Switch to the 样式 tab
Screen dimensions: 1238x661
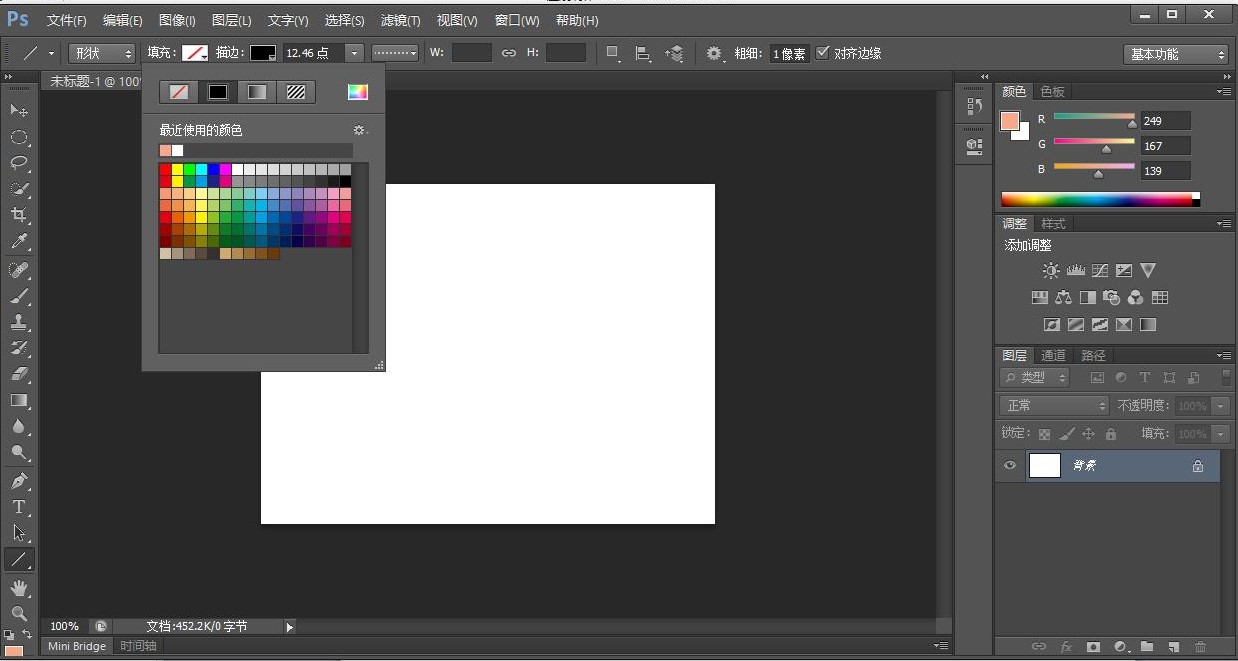pyautogui.click(x=1053, y=223)
